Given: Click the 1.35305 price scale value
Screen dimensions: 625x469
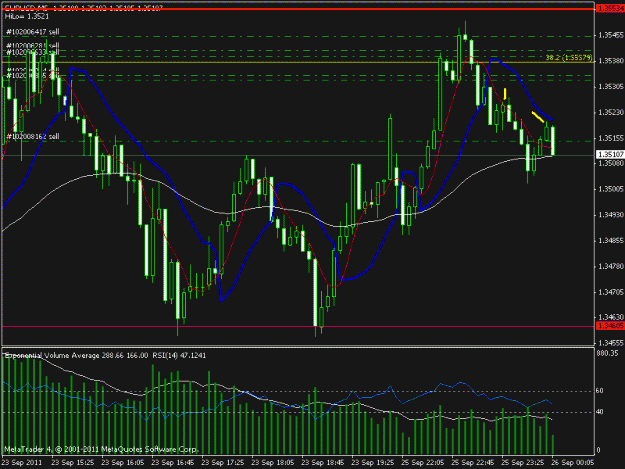Looking at the screenshot, I should coord(611,87).
